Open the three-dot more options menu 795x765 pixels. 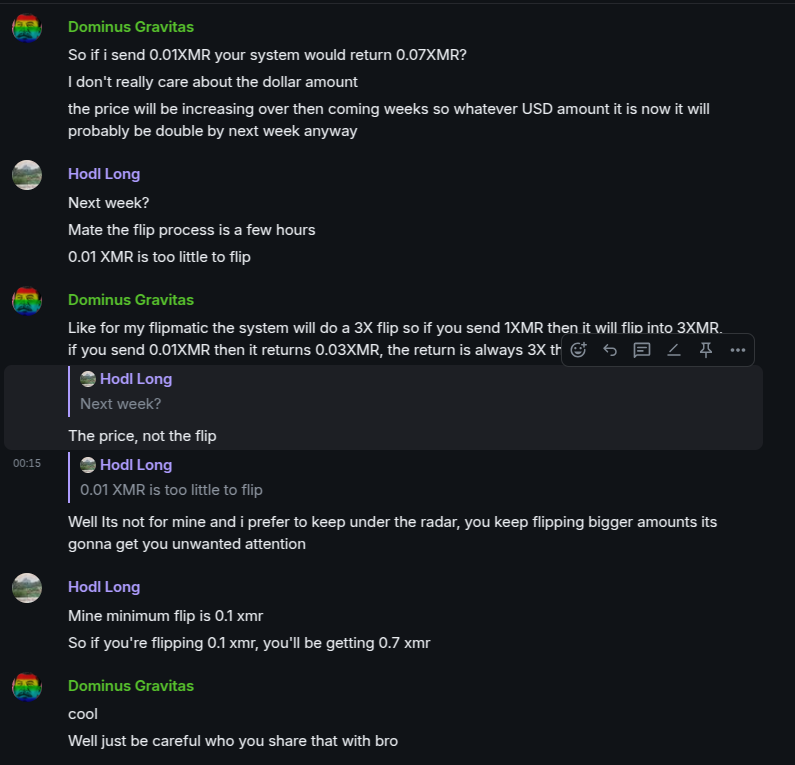(738, 350)
